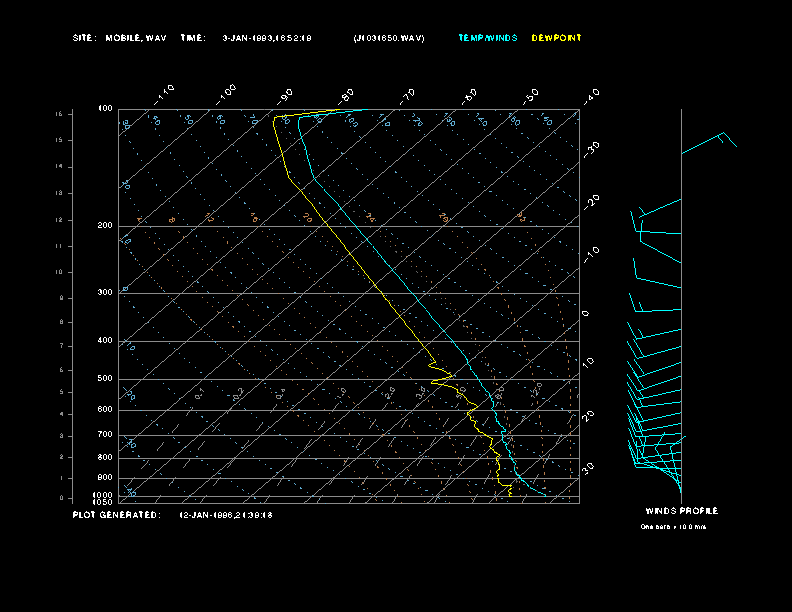Click the file name (JN031650.WAV)

click(389, 38)
